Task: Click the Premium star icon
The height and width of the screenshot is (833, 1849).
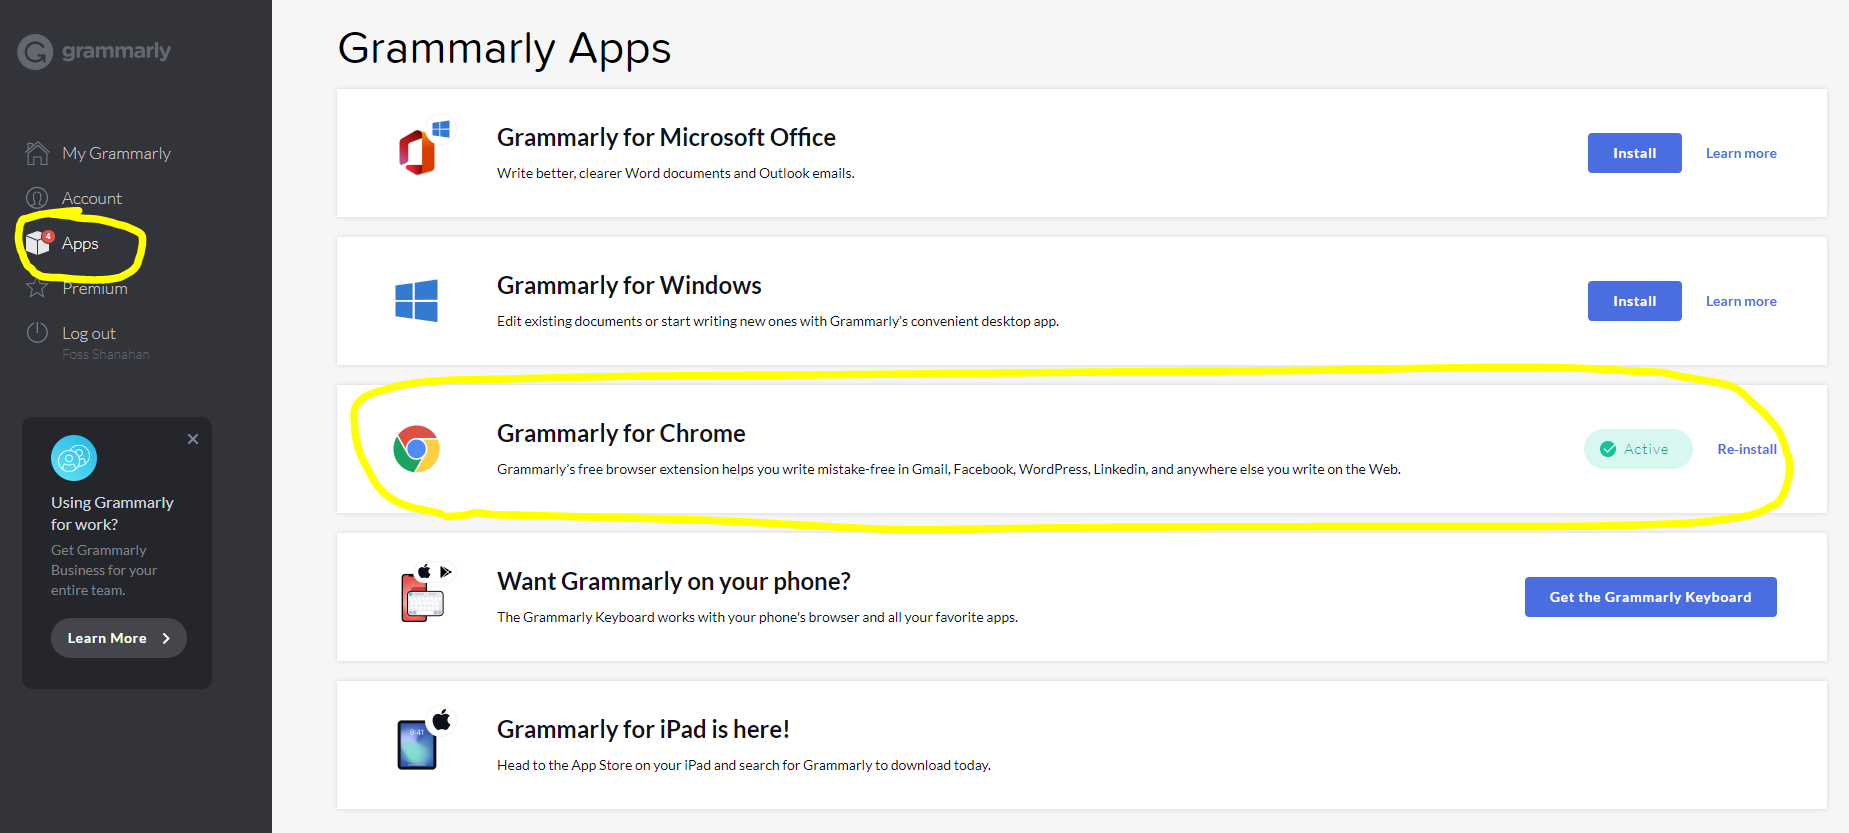Action: [37, 288]
